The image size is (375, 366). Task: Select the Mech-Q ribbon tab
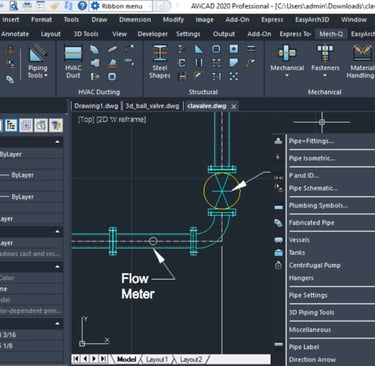(331, 34)
